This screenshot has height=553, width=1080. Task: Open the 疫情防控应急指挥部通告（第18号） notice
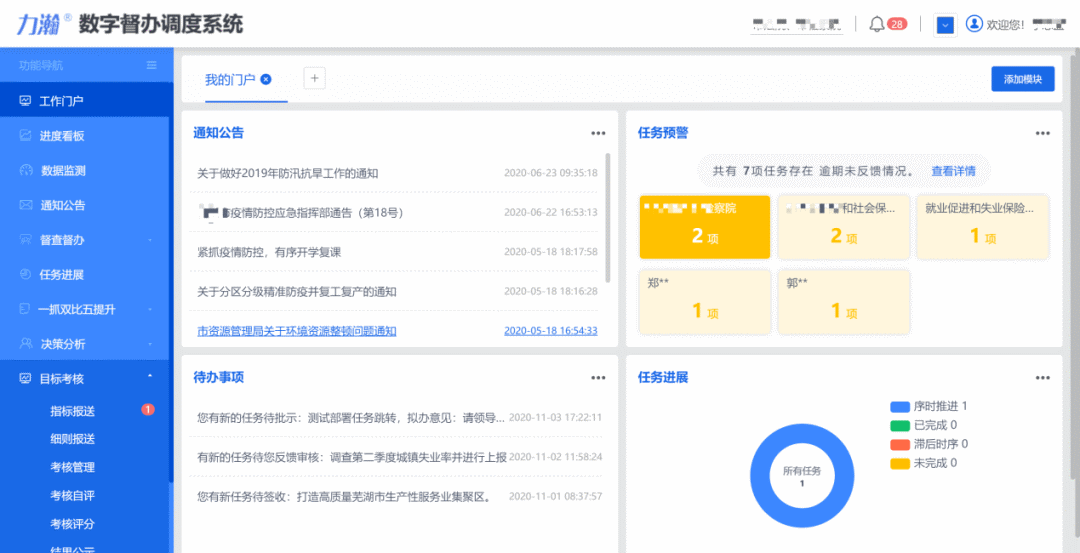click(x=300, y=213)
